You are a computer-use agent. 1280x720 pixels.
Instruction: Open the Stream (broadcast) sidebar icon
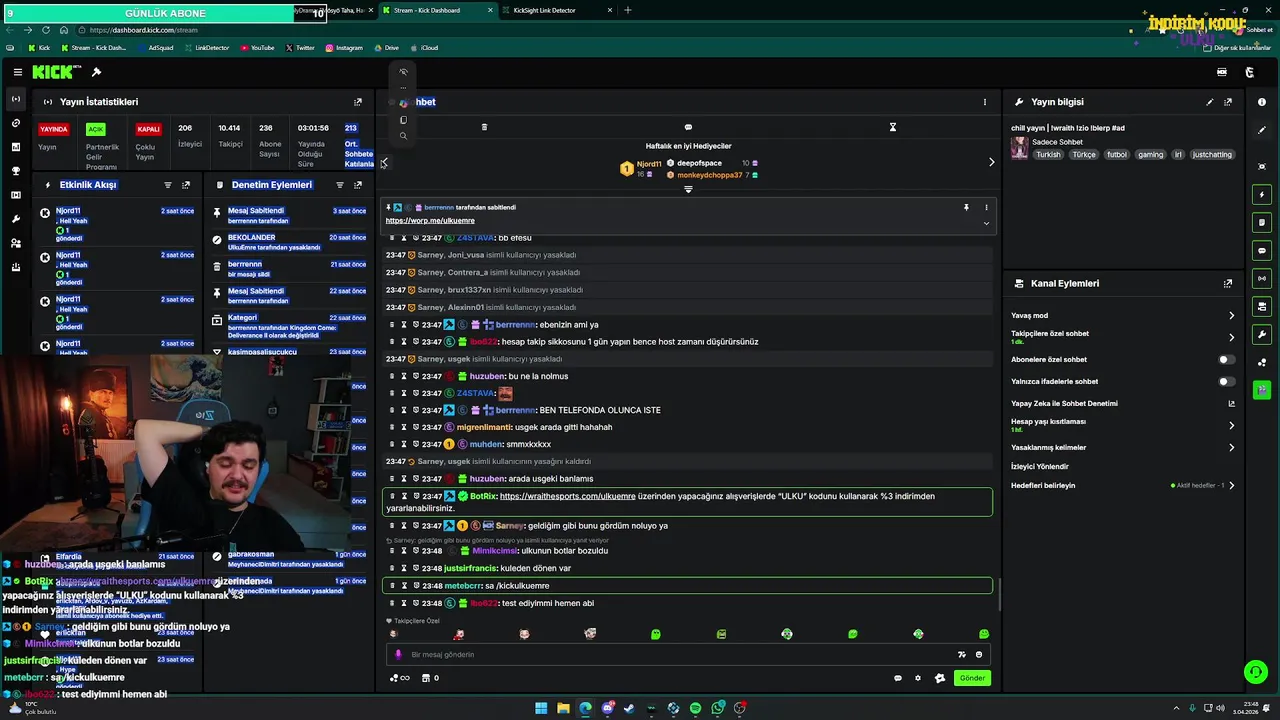click(15, 99)
